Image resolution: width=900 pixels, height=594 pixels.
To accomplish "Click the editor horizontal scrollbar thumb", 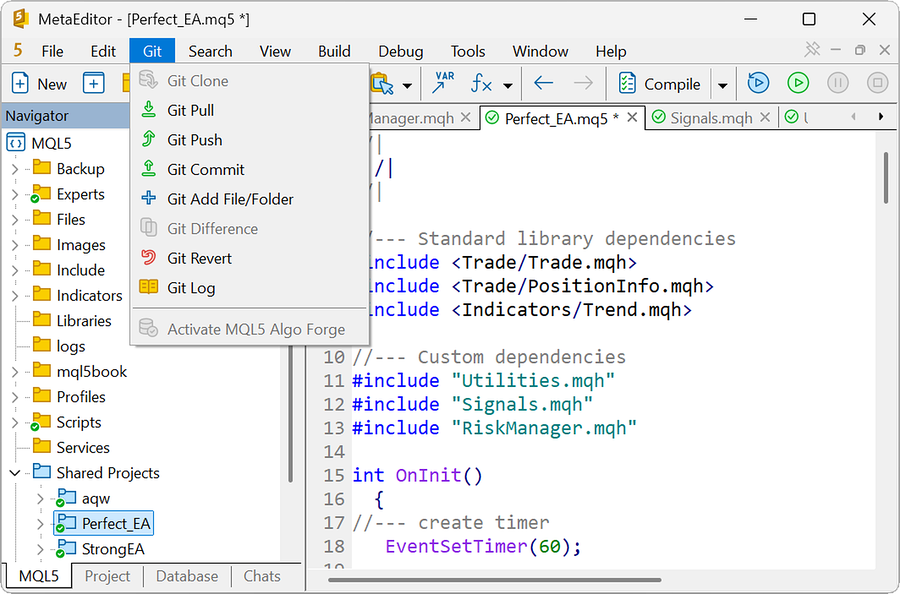I will coord(494,580).
